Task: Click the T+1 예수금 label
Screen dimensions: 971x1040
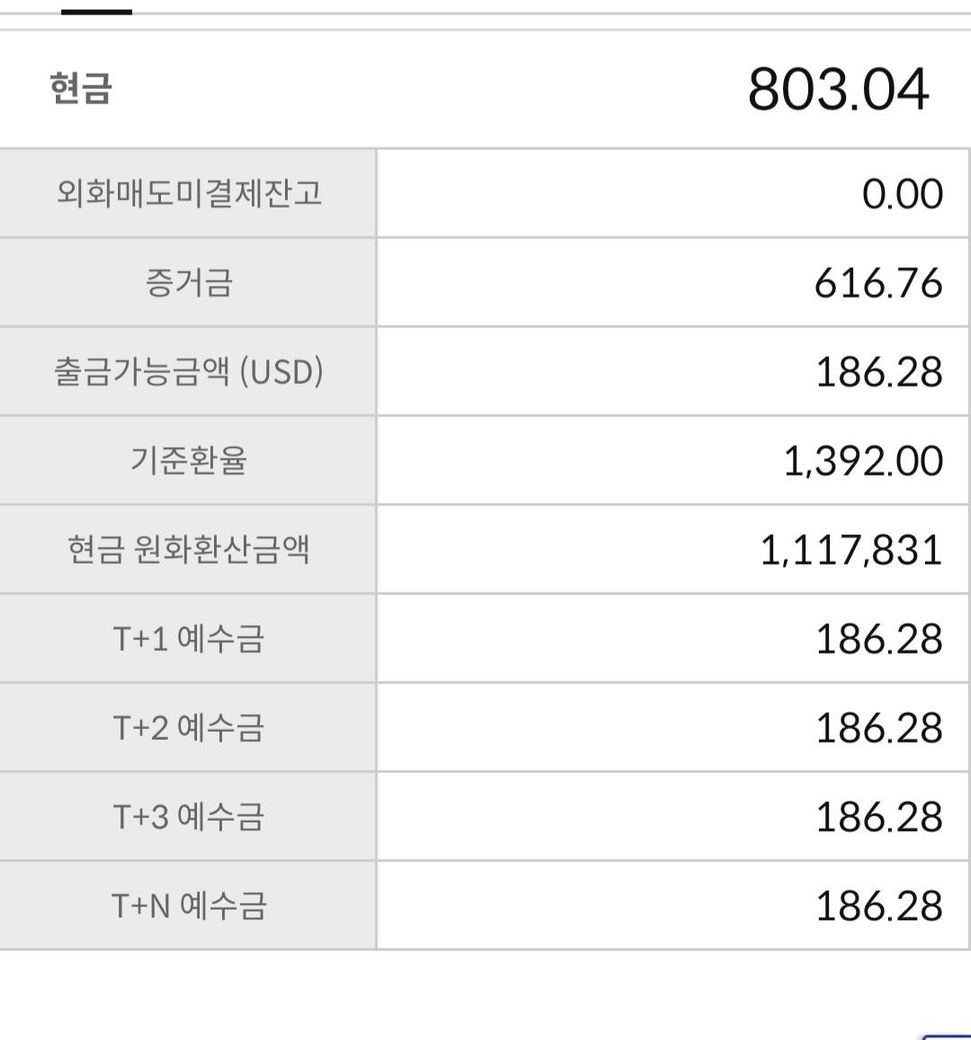Action: pos(189,639)
